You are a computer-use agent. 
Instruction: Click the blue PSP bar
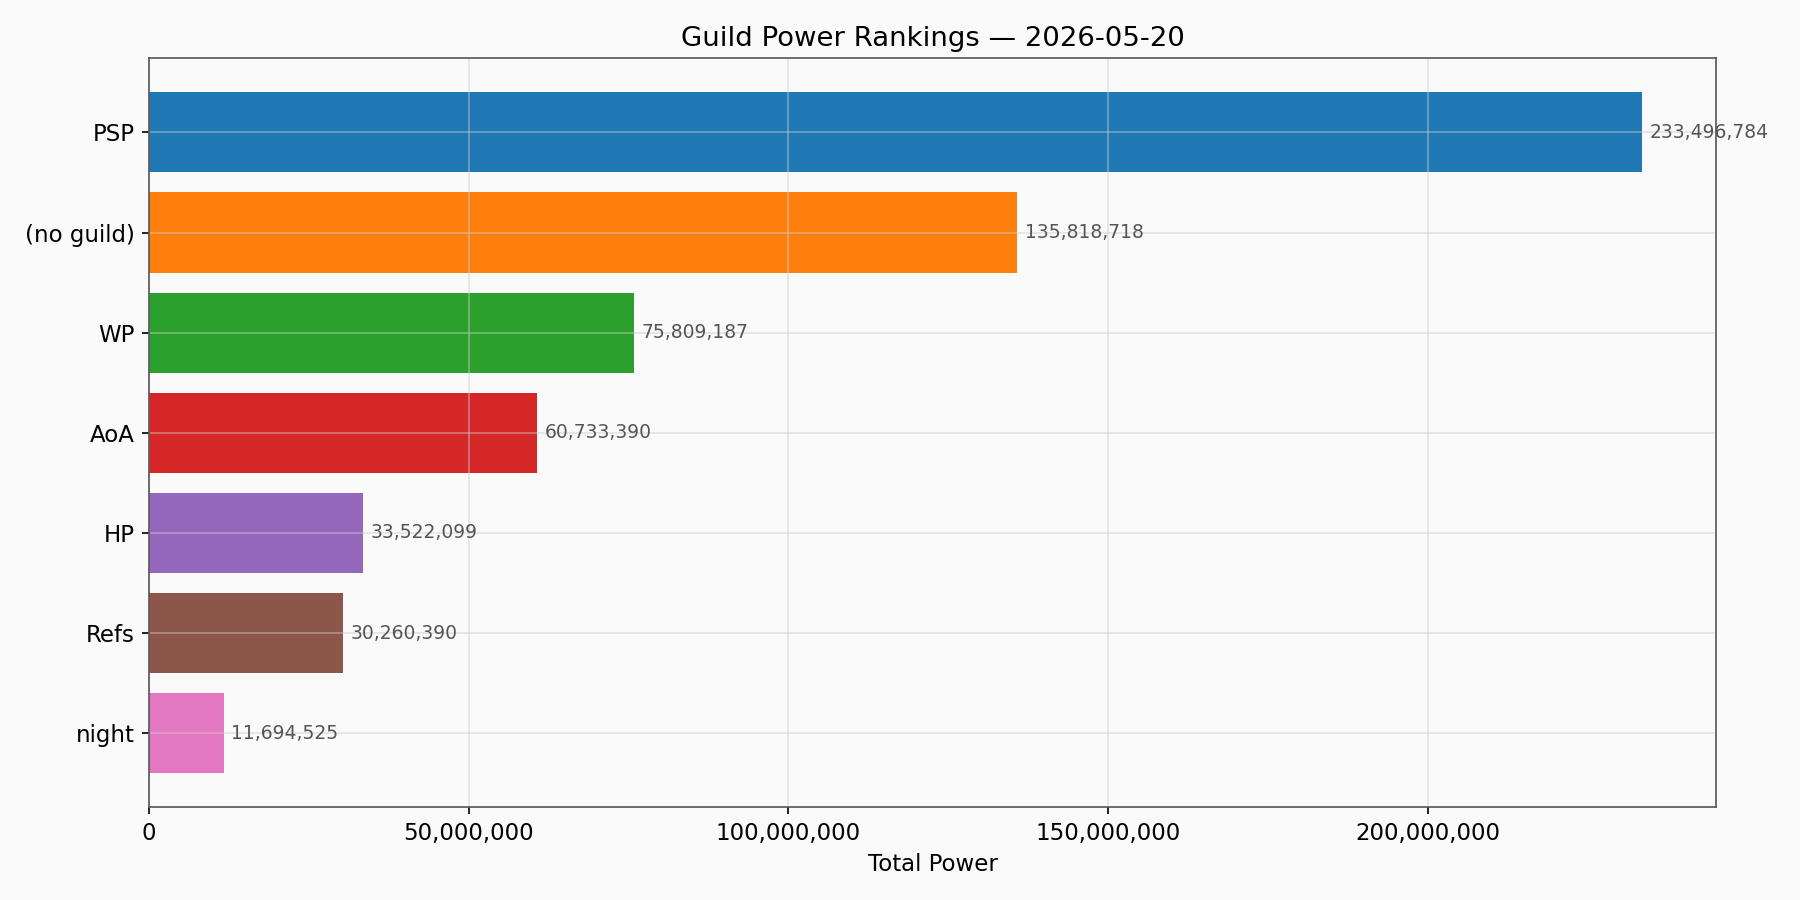click(x=895, y=132)
